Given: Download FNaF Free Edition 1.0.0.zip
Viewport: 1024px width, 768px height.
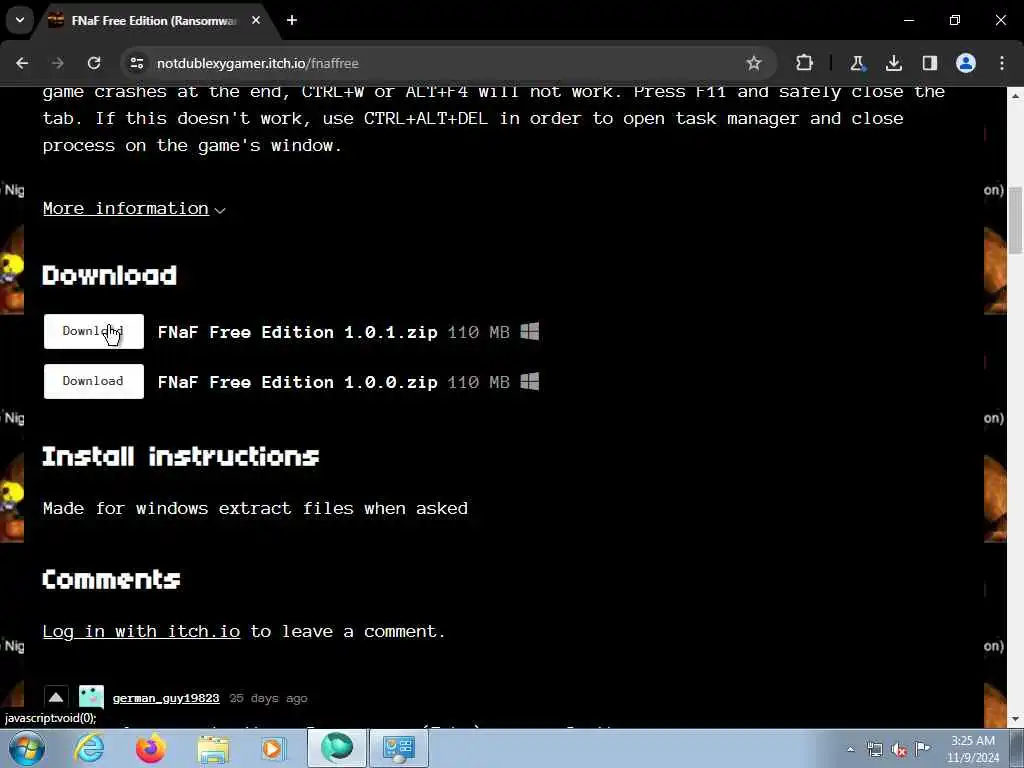Looking at the screenshot, I should coord(93,381).
